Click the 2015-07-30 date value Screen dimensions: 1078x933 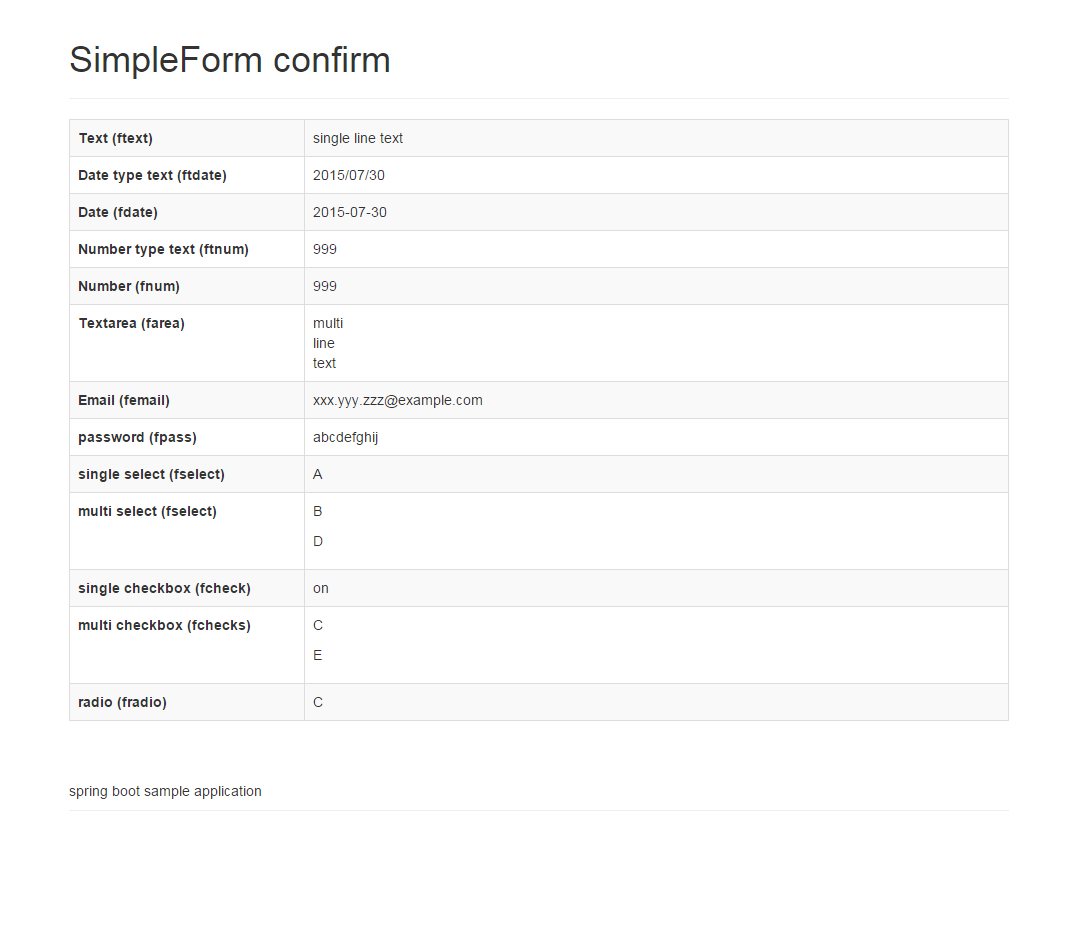349,212
